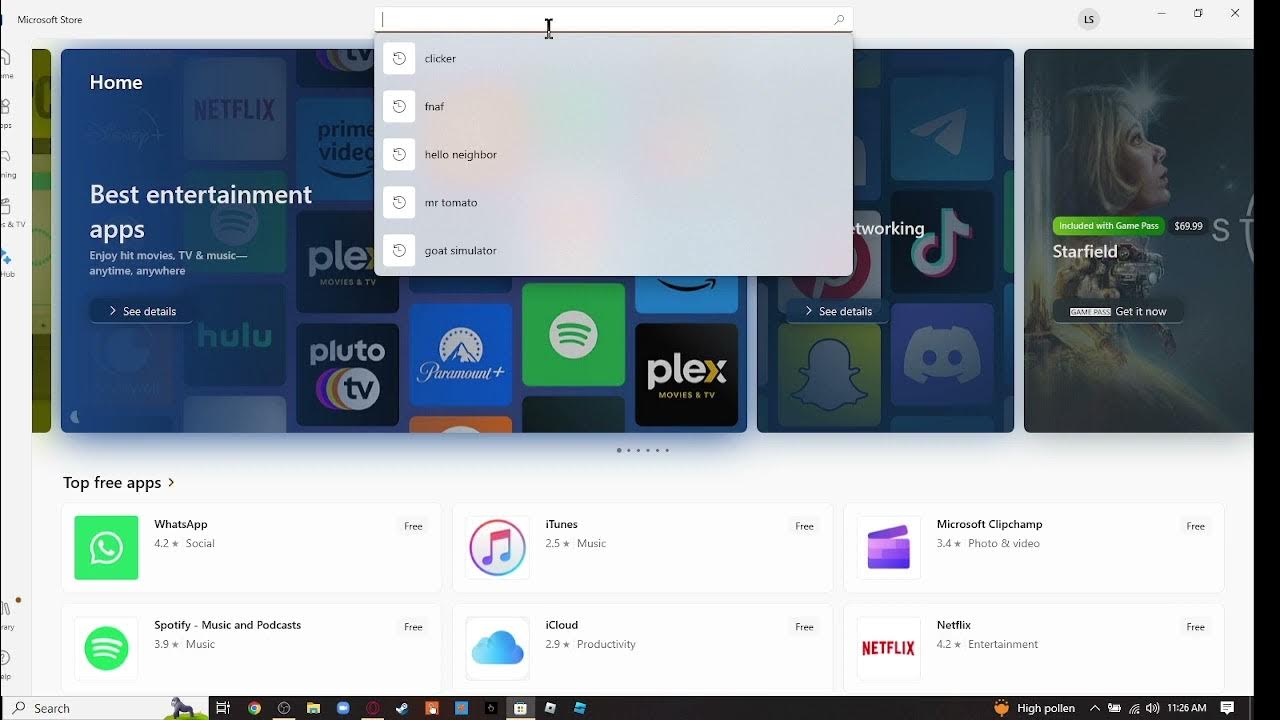Image resolution: width=1280 pixels, height=720 pixels.
Task: Open the Spotify app icon in list
Action: pyautogui.click(x=106, y=648)
